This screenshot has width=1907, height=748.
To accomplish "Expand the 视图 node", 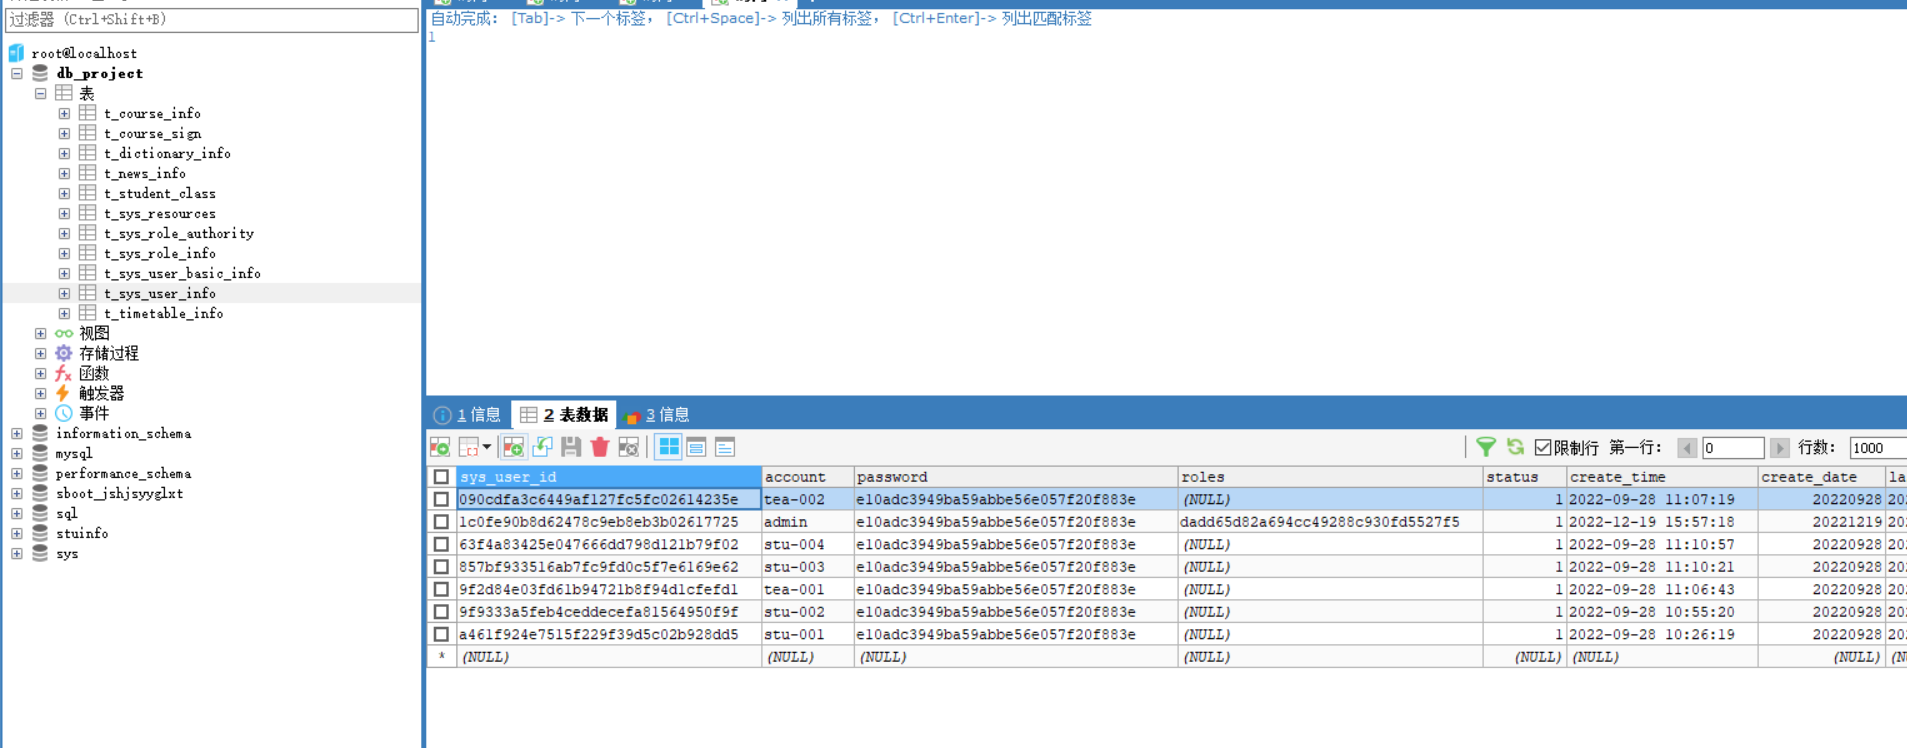I will pos(41,333).
